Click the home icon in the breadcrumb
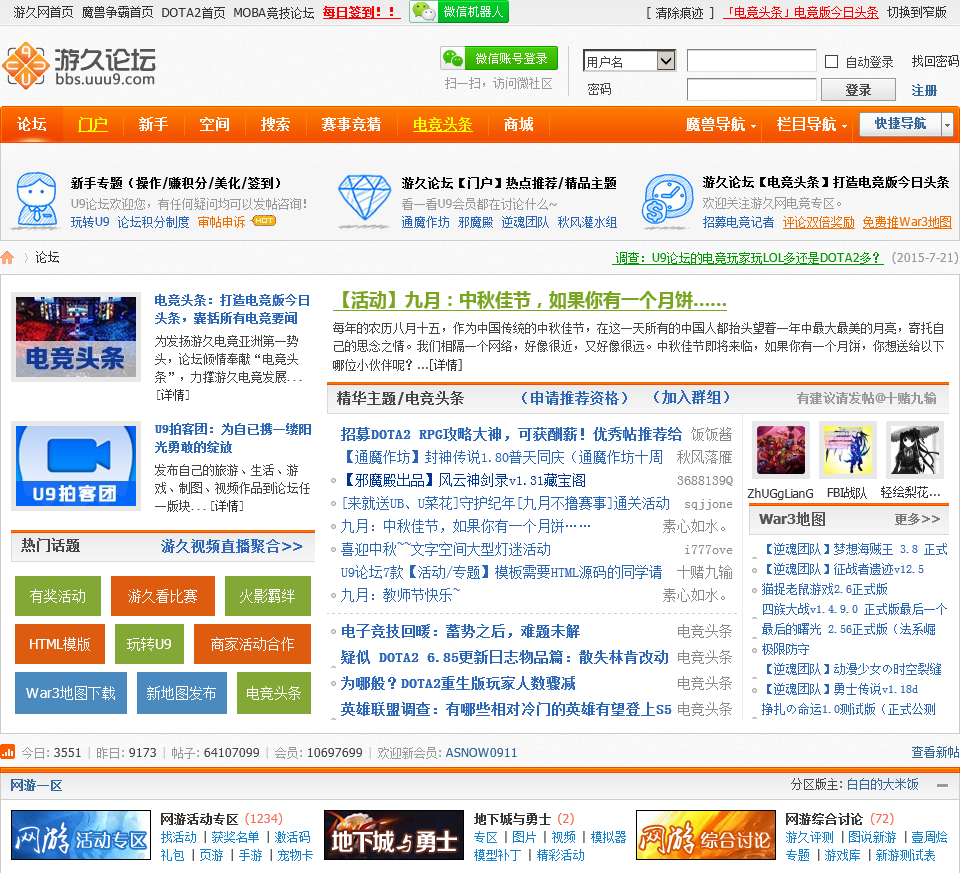Viewport: 960px width, 873px height. click(x=7, y=257)
